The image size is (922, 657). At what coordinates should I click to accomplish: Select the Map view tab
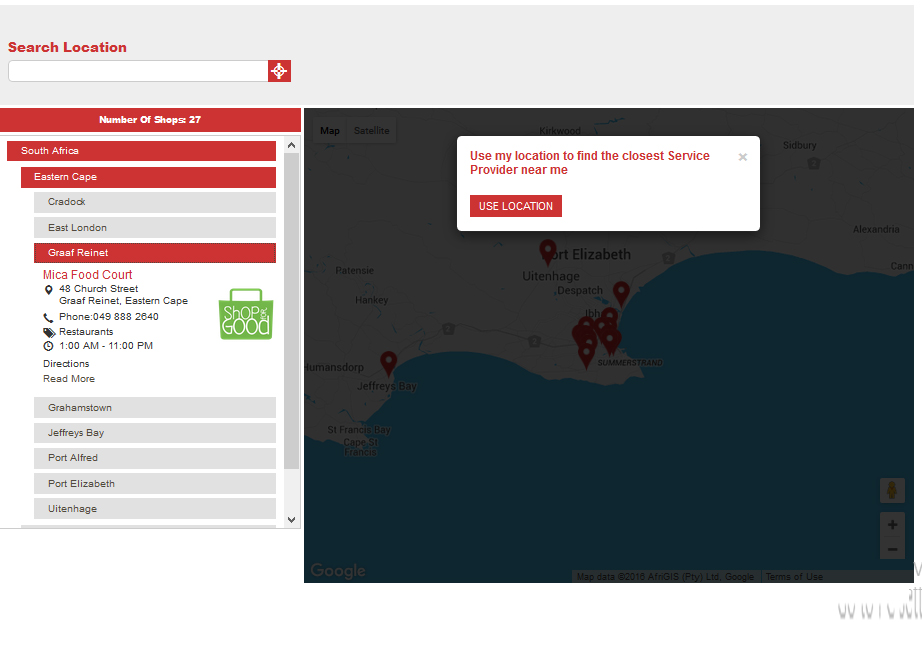pyautogui.click(x=330, y=131)
